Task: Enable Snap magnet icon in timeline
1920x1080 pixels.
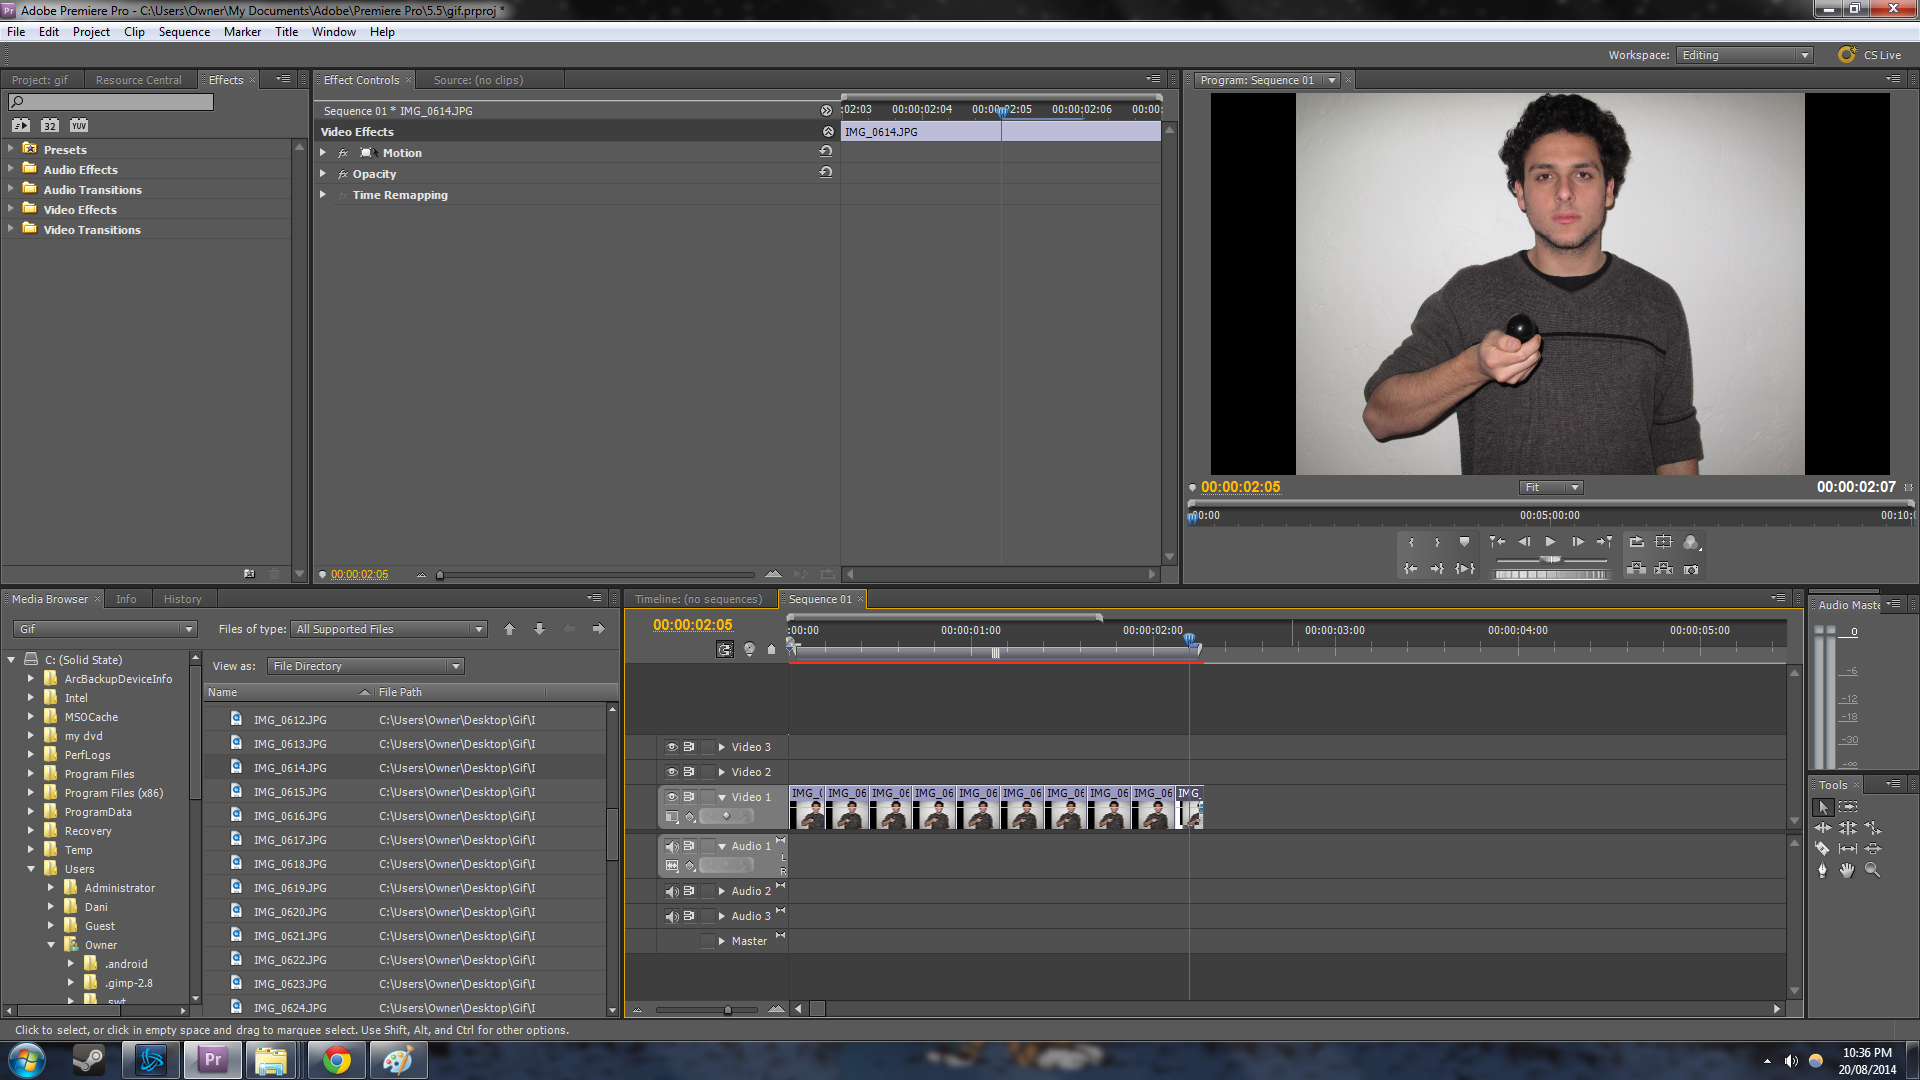Action: 725,650
